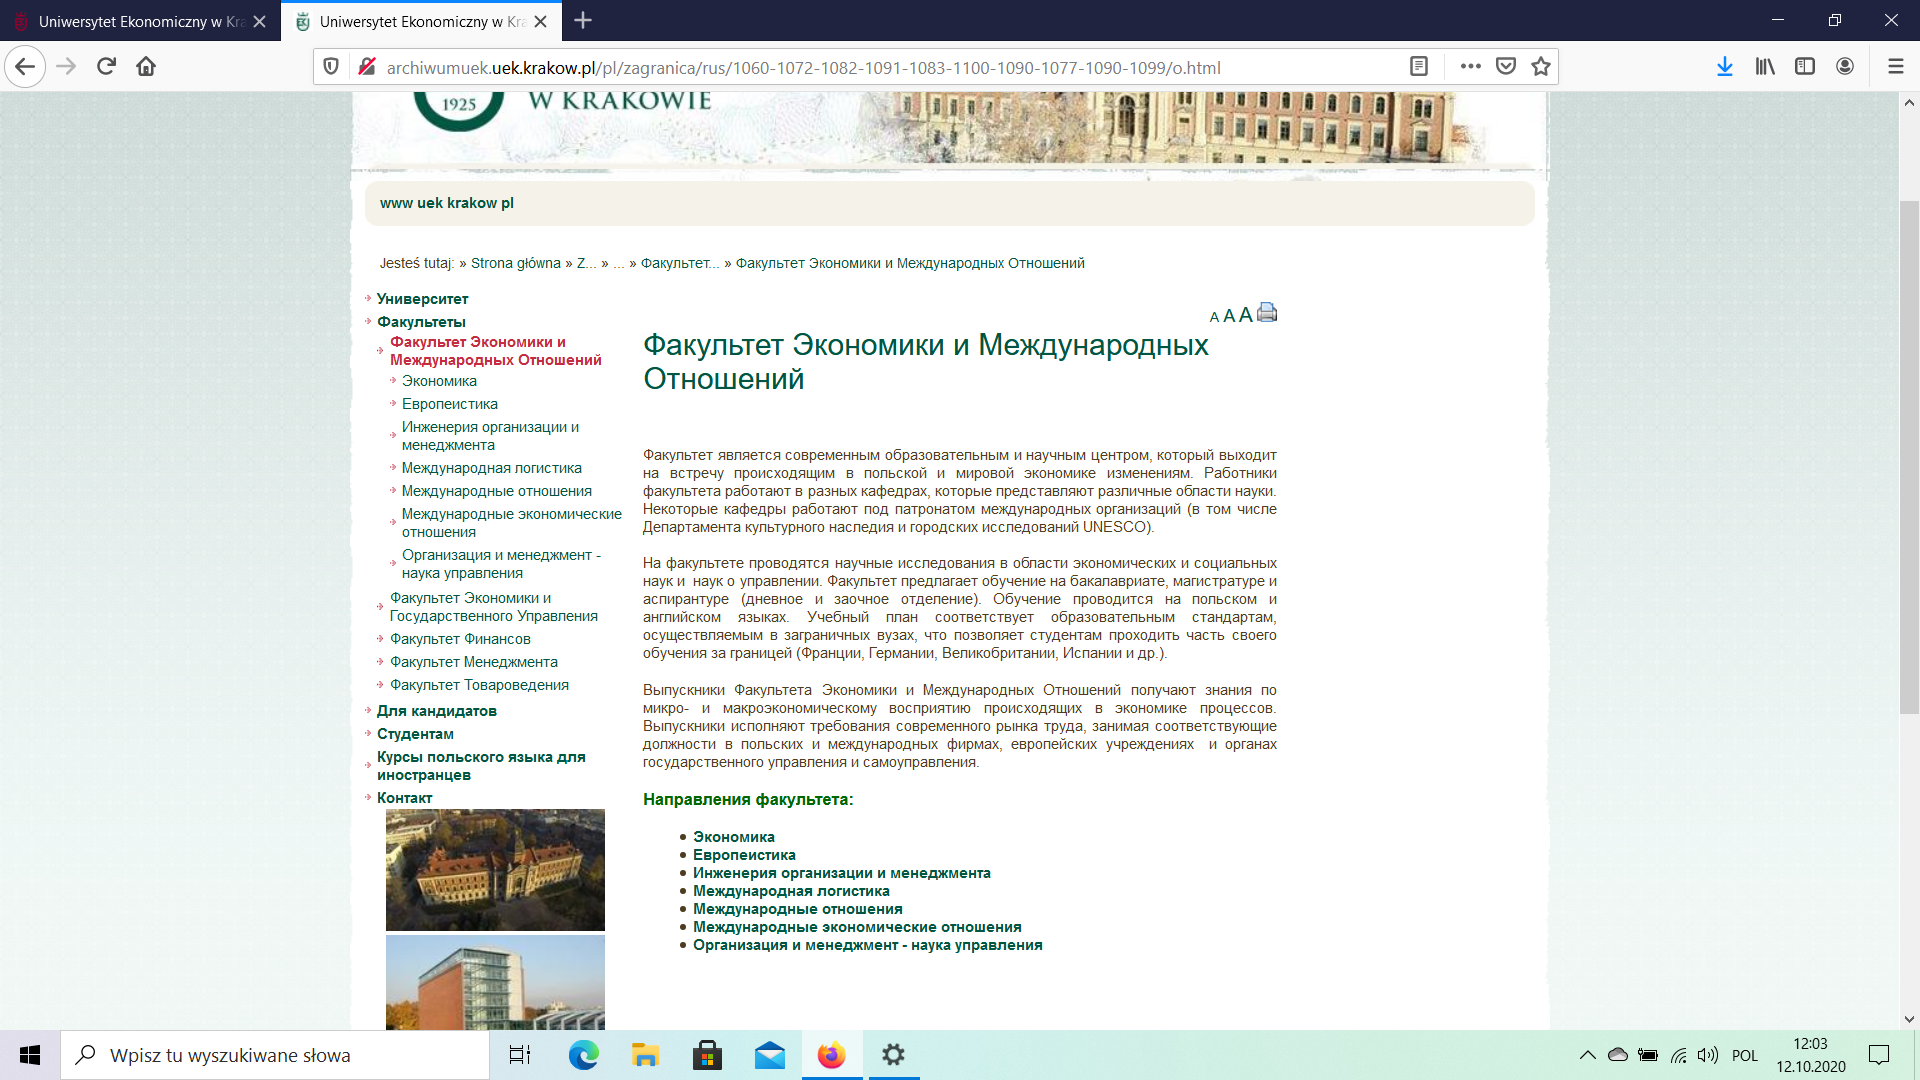Show hidden system tray icons chevron
Viewport: 1920px width, 1080px height.
1587,1055
